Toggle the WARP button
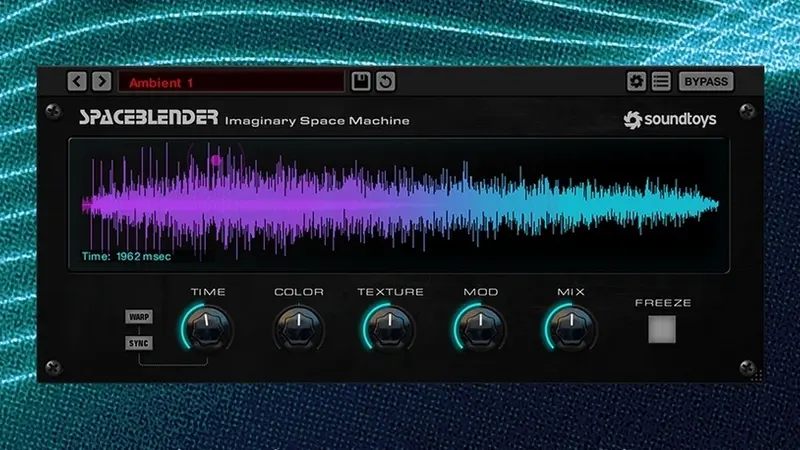This screenshot has width=800, height=450. click(x=139, y=317)
